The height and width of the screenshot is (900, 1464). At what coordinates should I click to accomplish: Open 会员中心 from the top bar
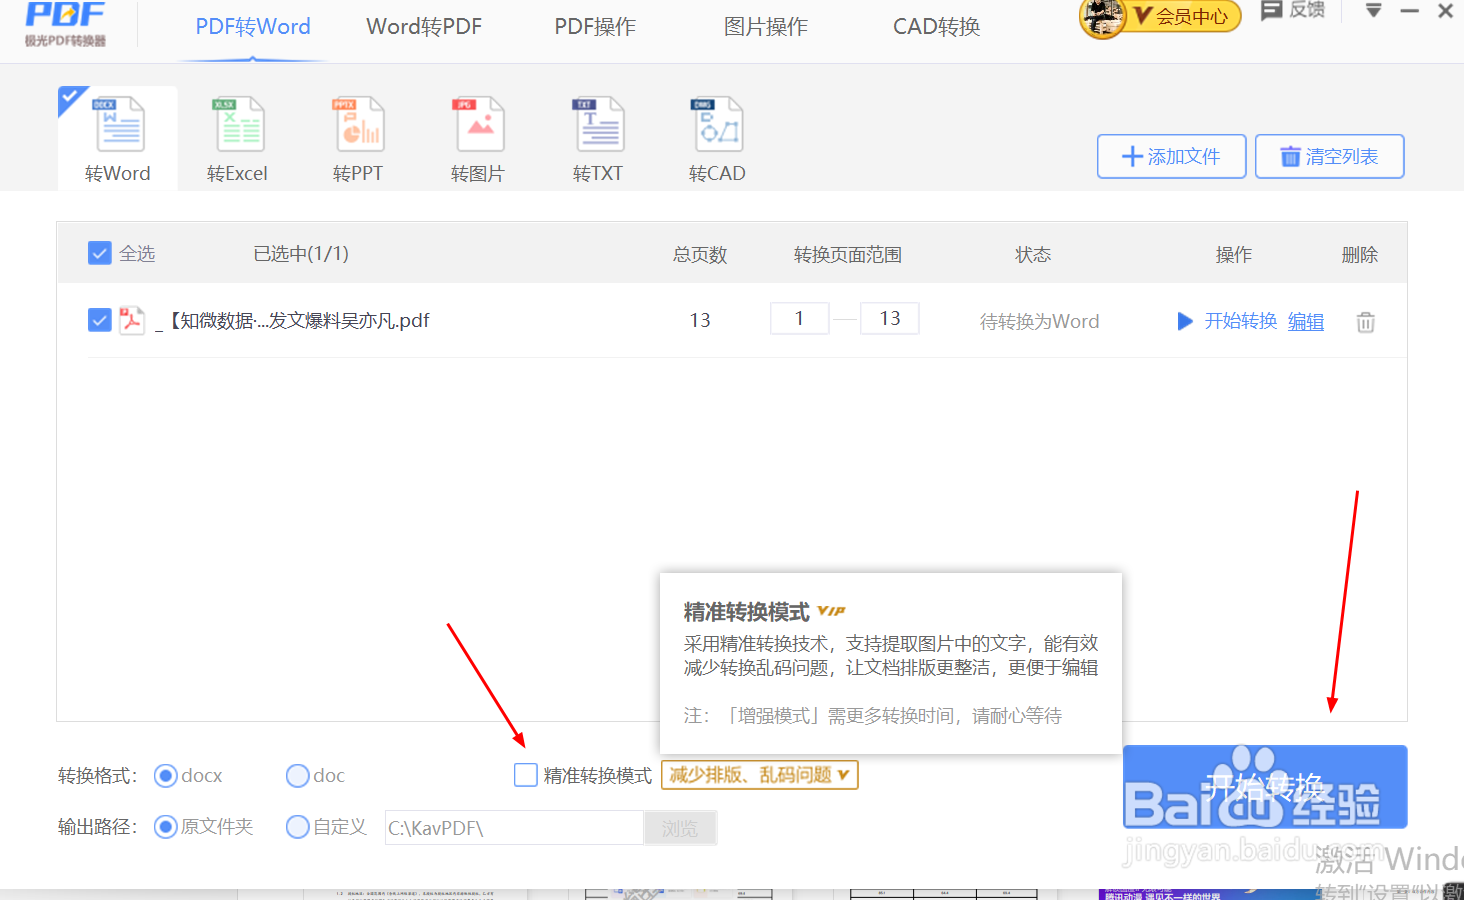click(1174, 17)
